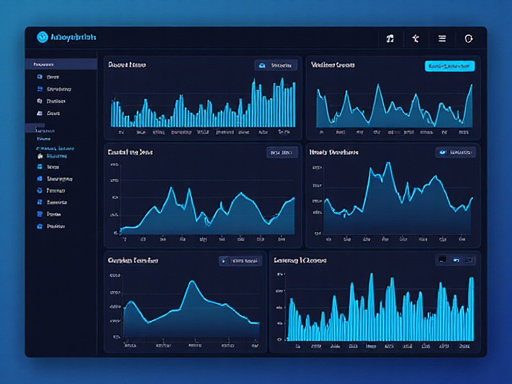Screen dimensions: 512x384
Task: Click the note-shaped icon in the header
Action: (390, 39)
